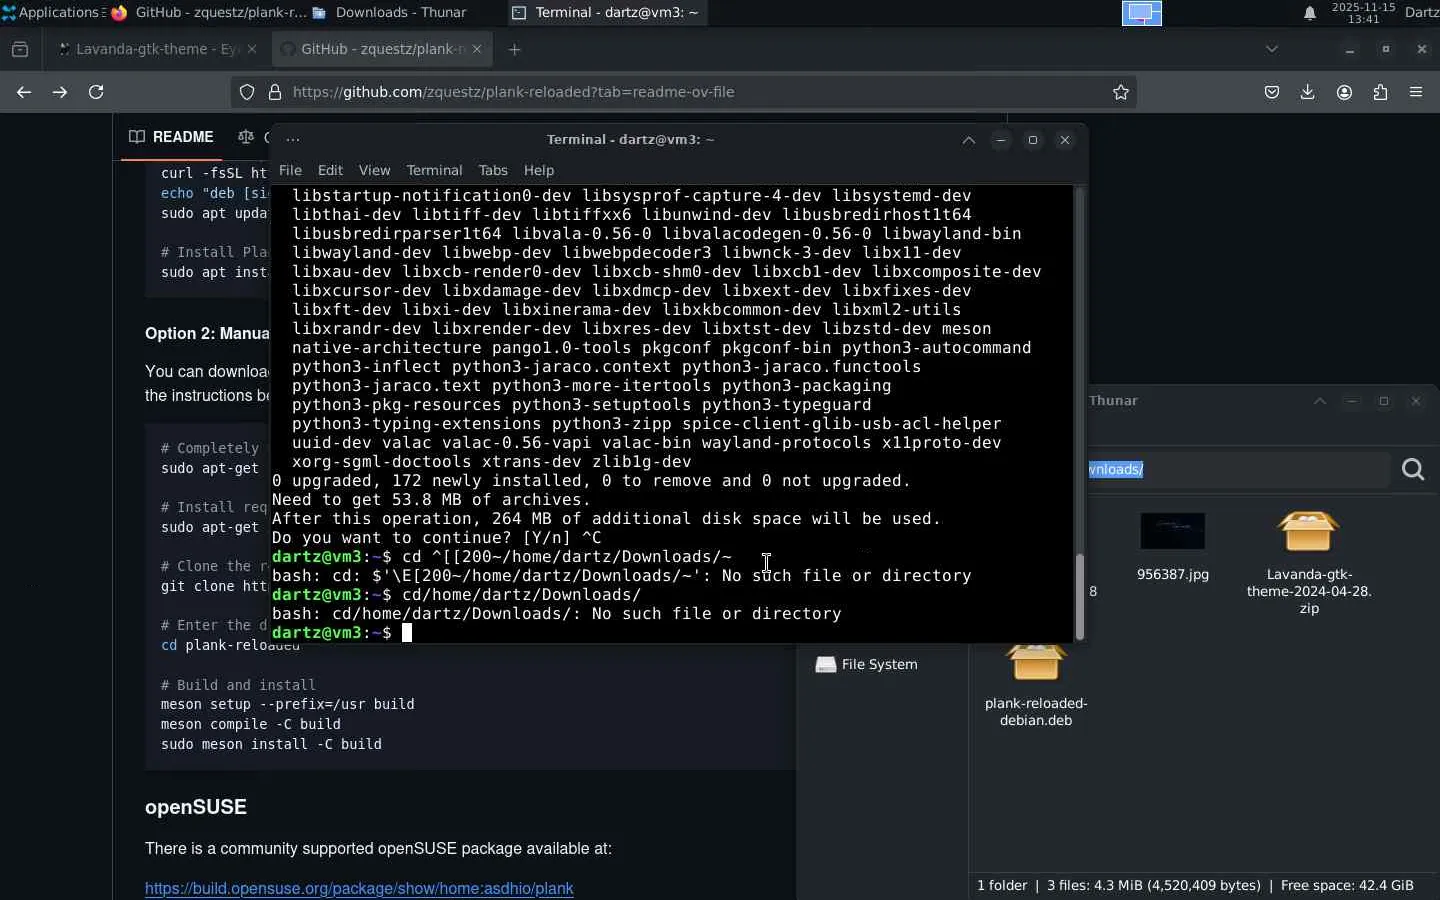The height and width of the screenshot is (900, 1440).
Task: Select the 956387.jpg image thumbnail in Thunar
Action: pos(1173,531)
